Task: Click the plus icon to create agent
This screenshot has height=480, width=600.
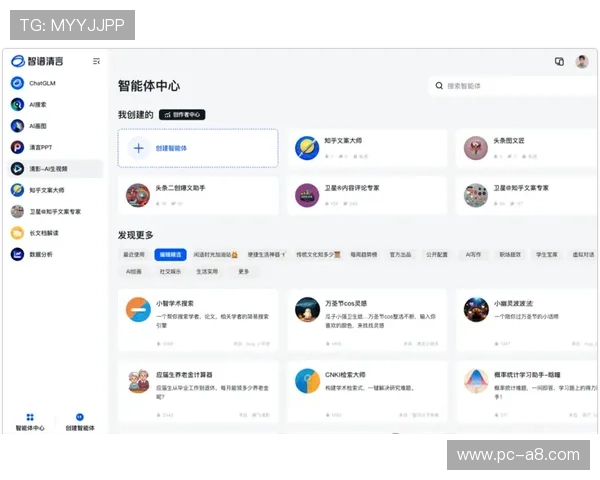Action: click(x=139, y=148)
